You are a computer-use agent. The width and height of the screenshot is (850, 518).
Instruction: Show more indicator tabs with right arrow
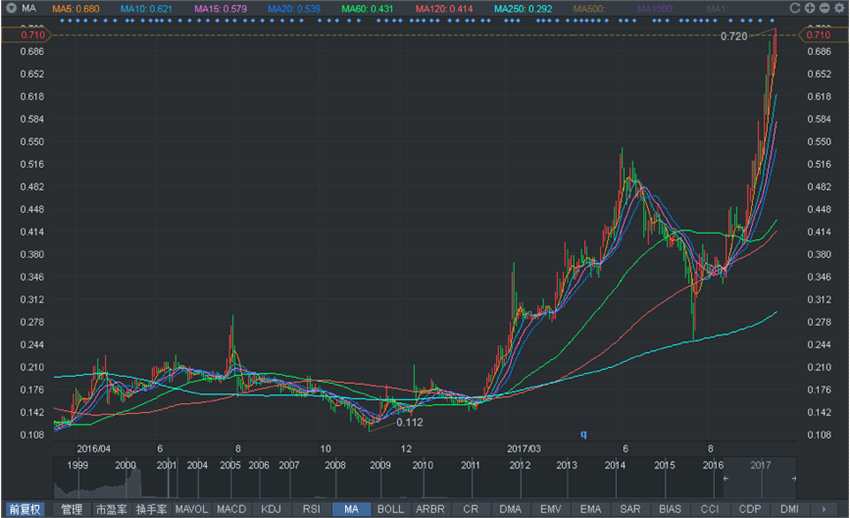824,509
